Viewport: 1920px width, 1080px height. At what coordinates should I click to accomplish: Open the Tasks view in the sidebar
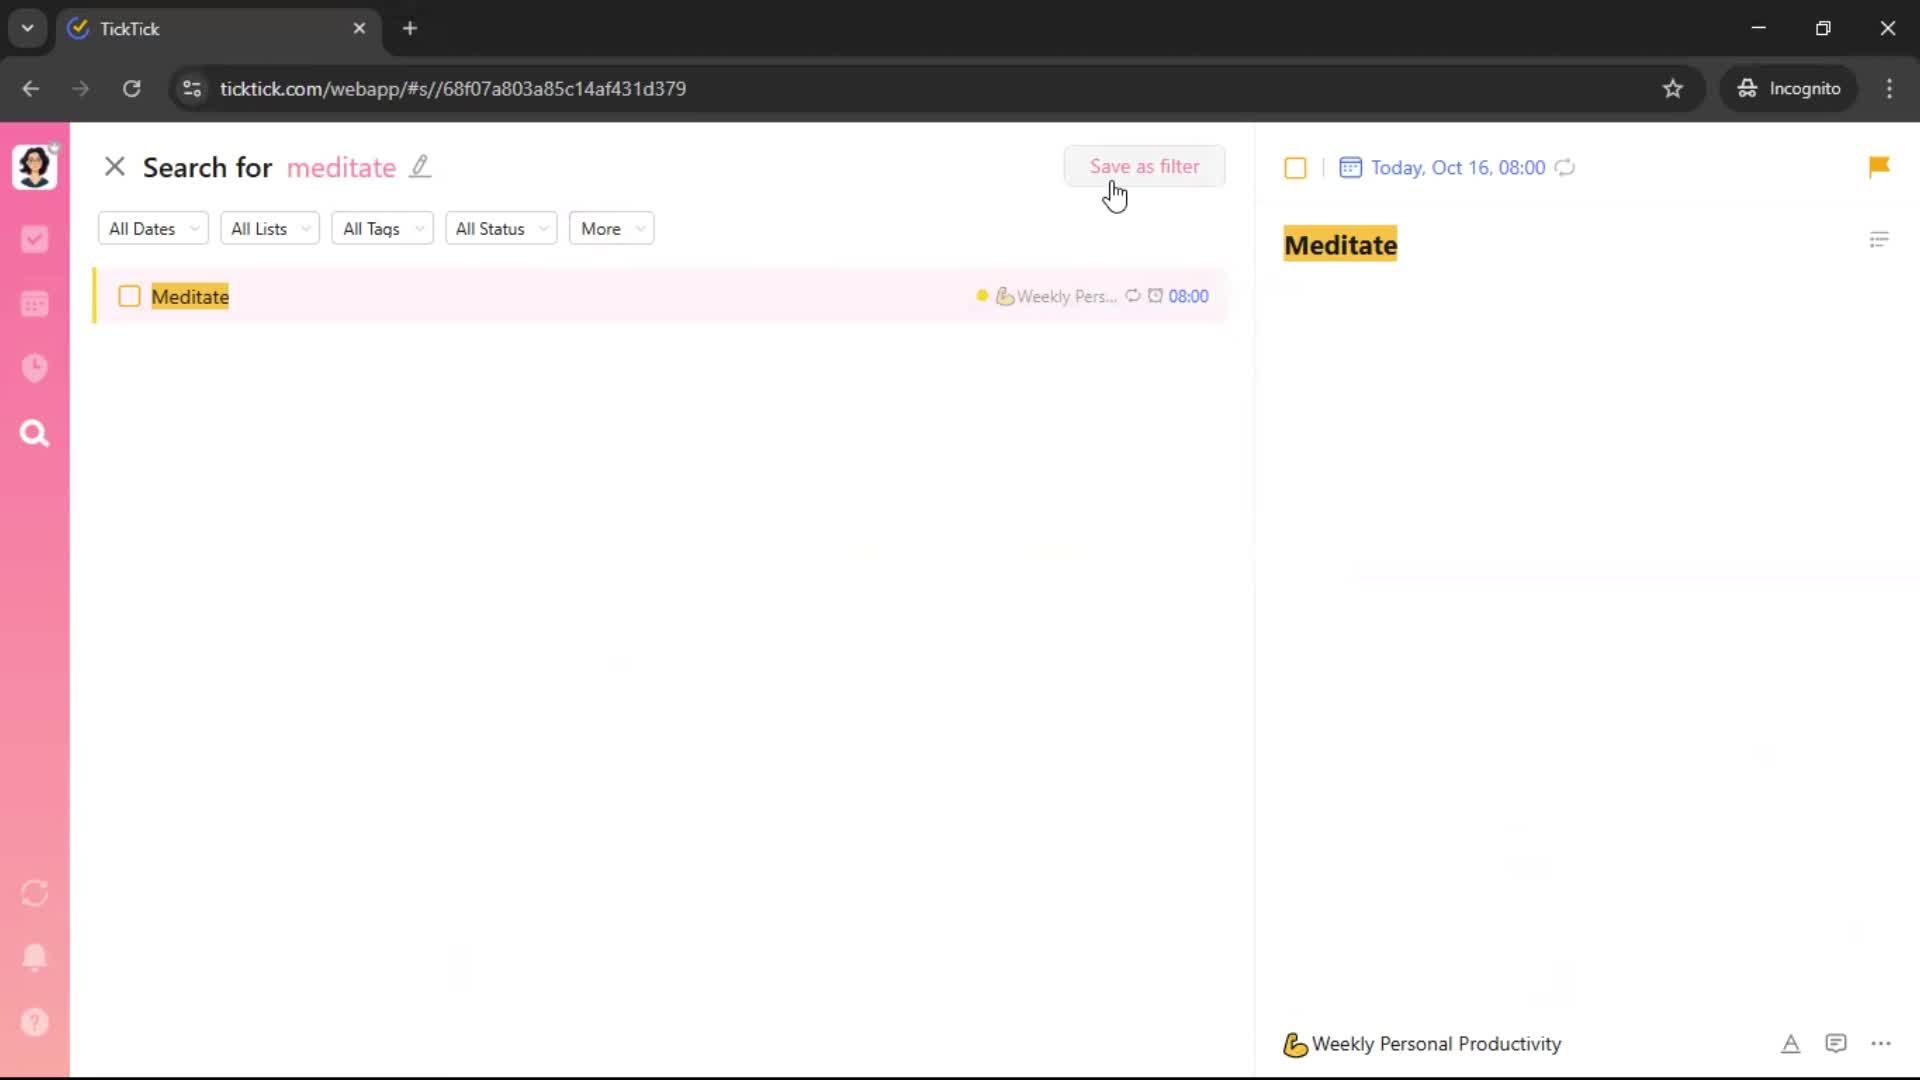click(x=35, y=239)
